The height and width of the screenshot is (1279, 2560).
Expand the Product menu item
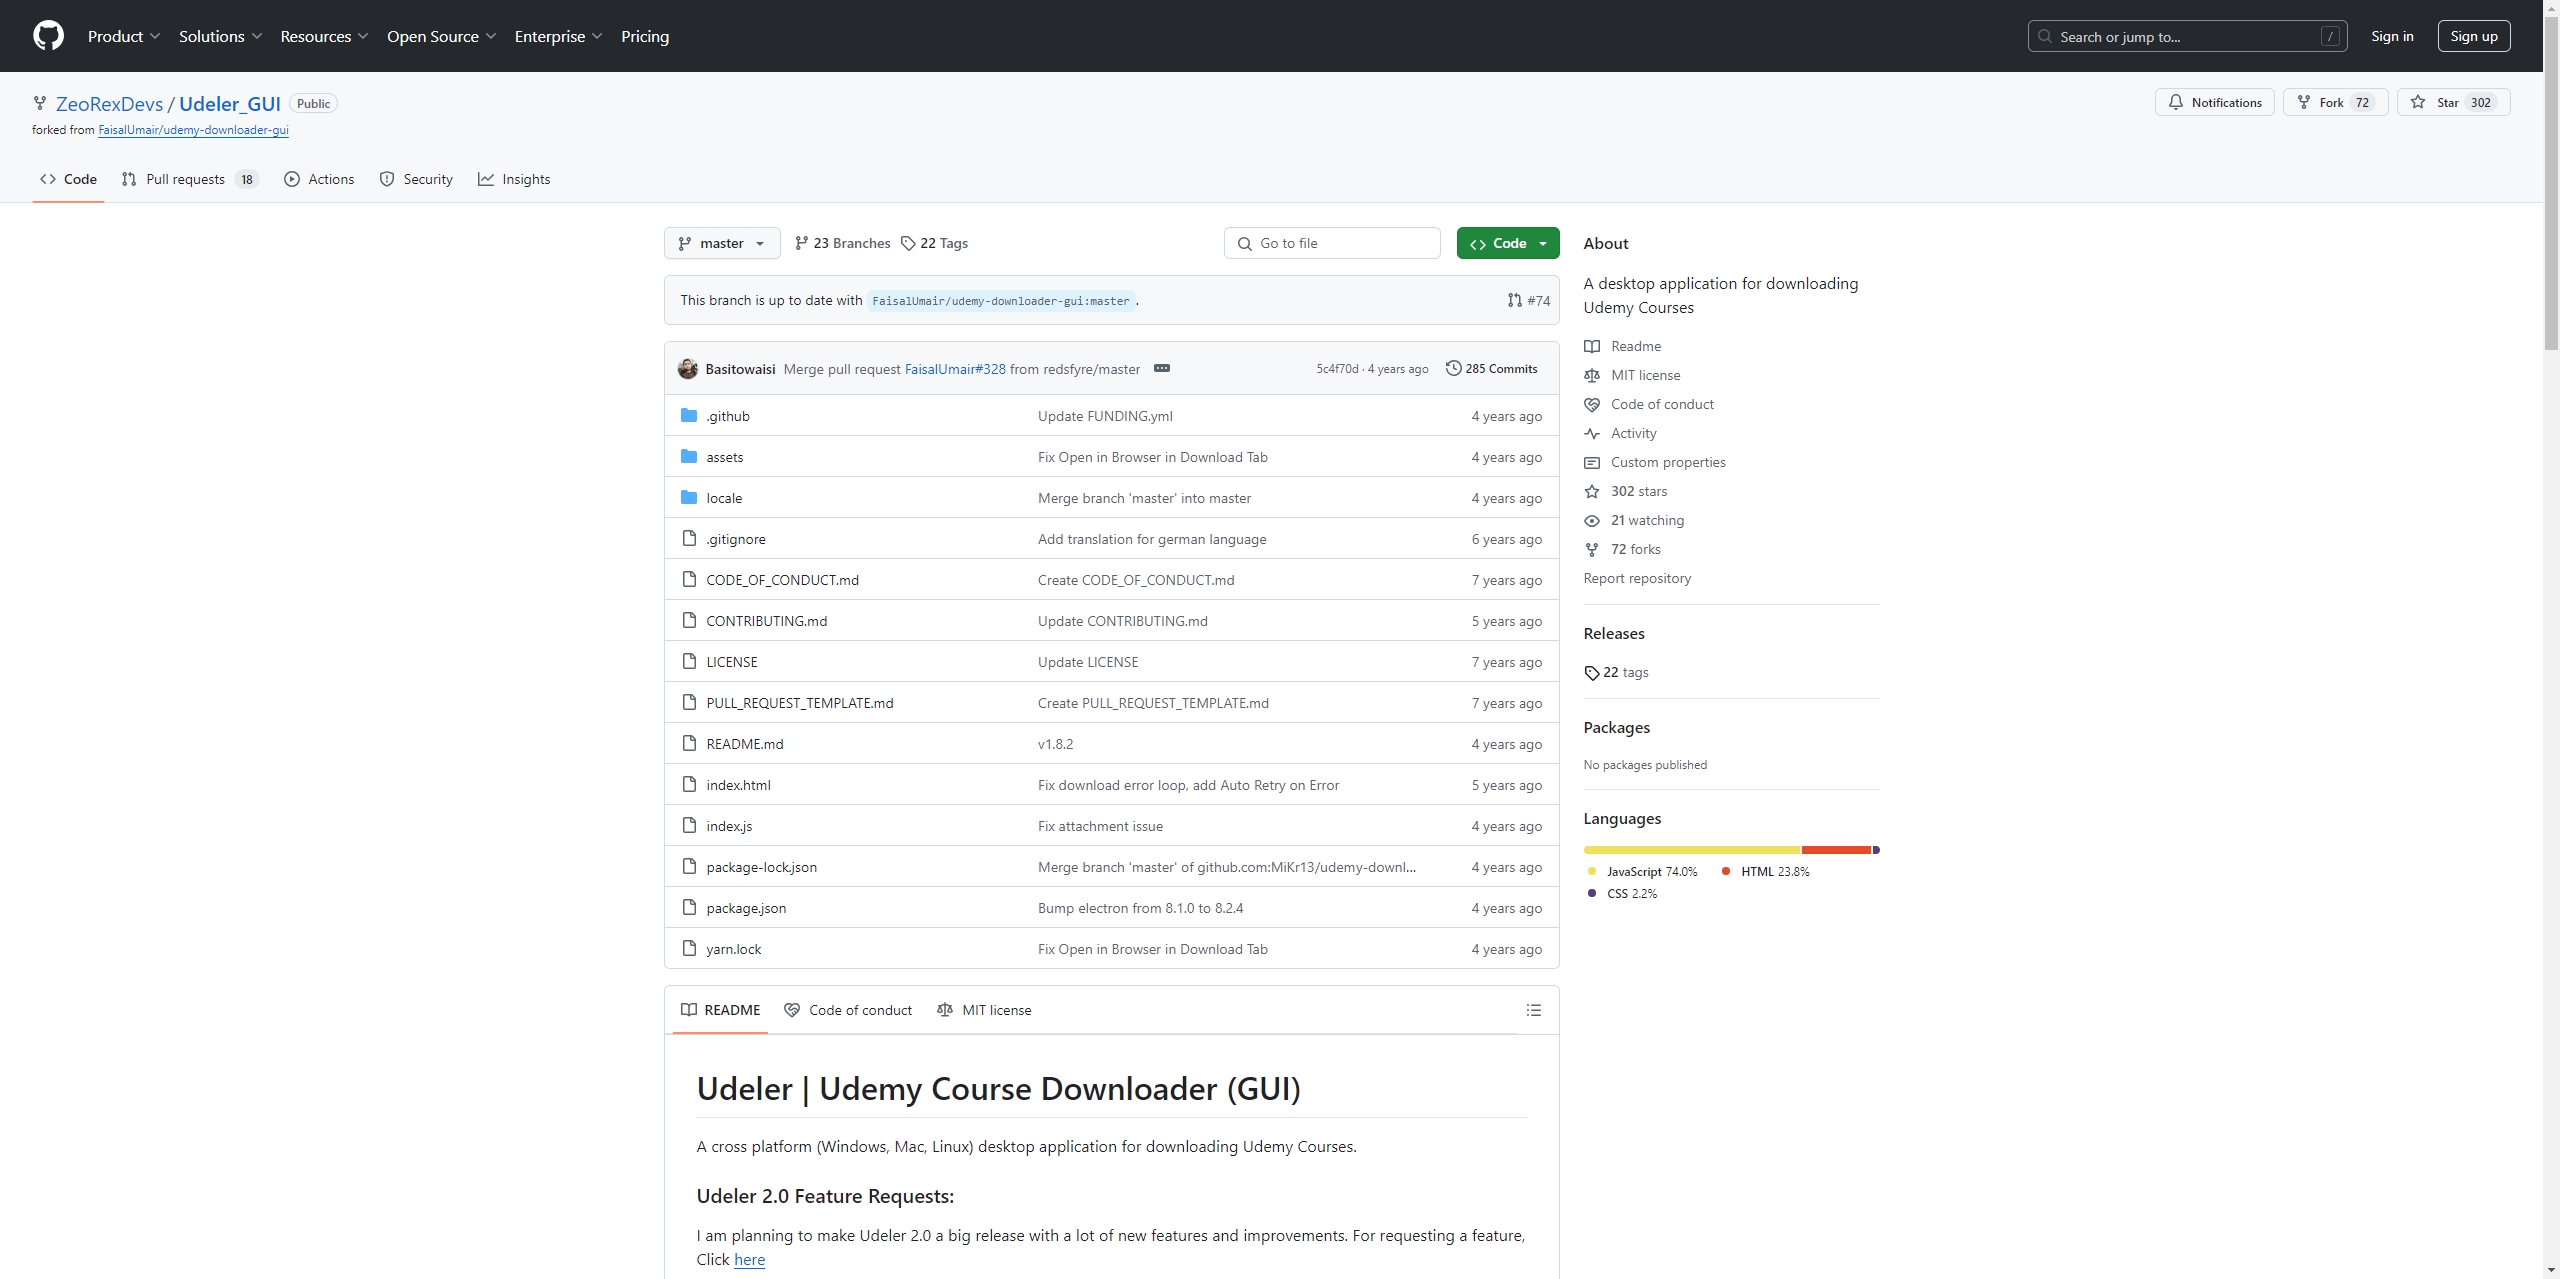tap(122, 36)
